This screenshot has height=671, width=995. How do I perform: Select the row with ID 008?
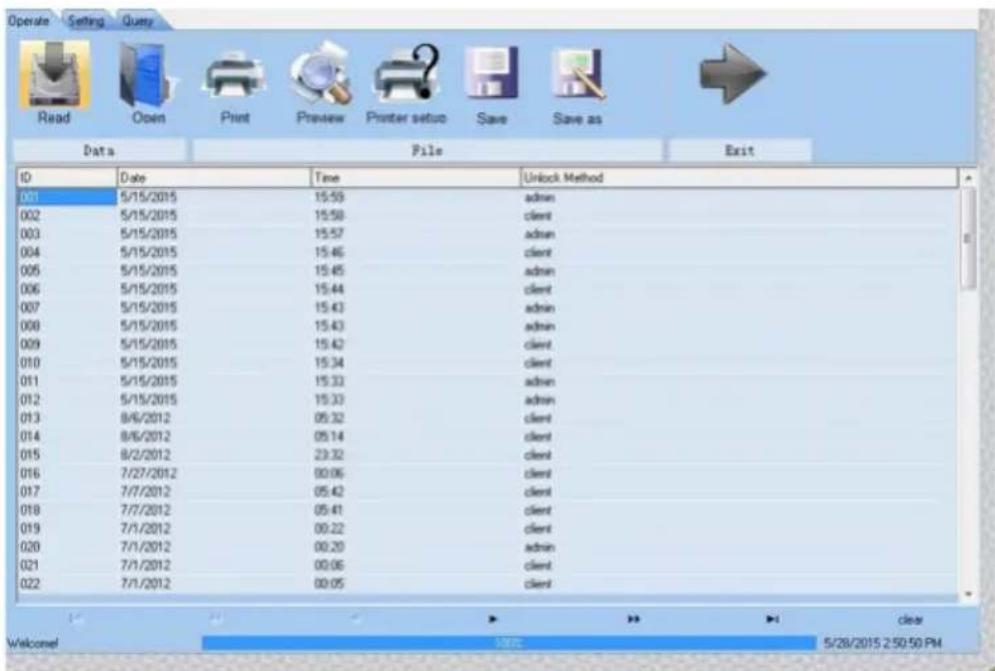tap(487, 326)
